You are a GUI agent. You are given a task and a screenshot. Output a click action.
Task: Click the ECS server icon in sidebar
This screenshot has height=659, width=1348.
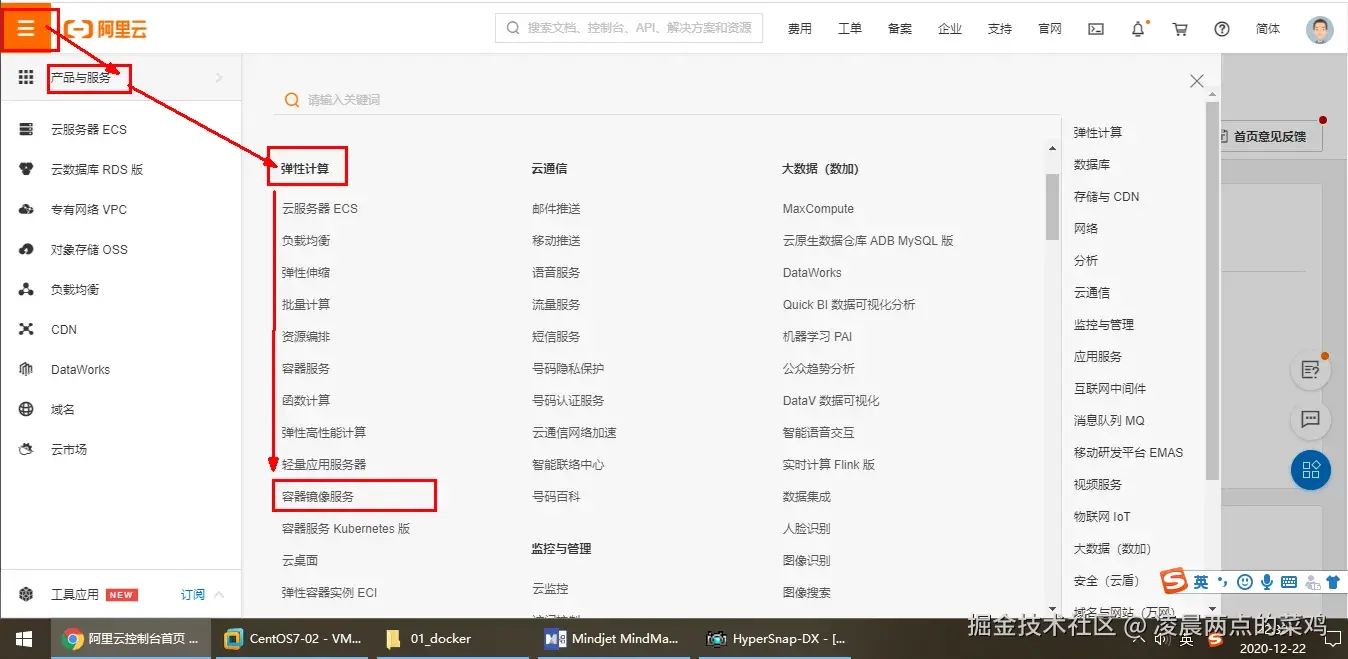tap(27, 129)
